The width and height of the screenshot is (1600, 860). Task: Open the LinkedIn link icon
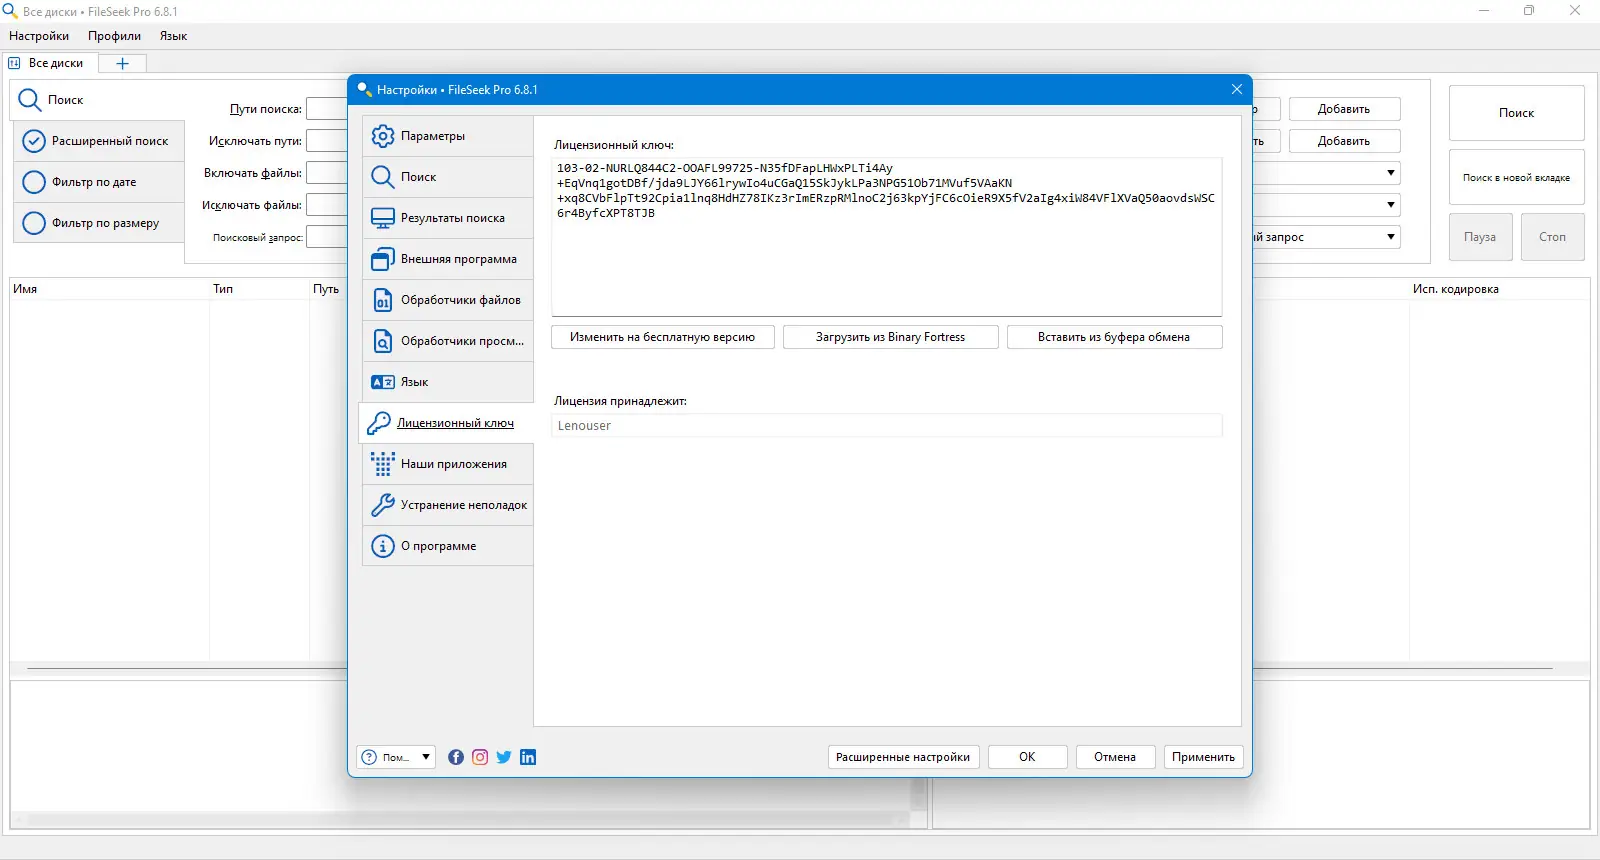pos(528,757)
